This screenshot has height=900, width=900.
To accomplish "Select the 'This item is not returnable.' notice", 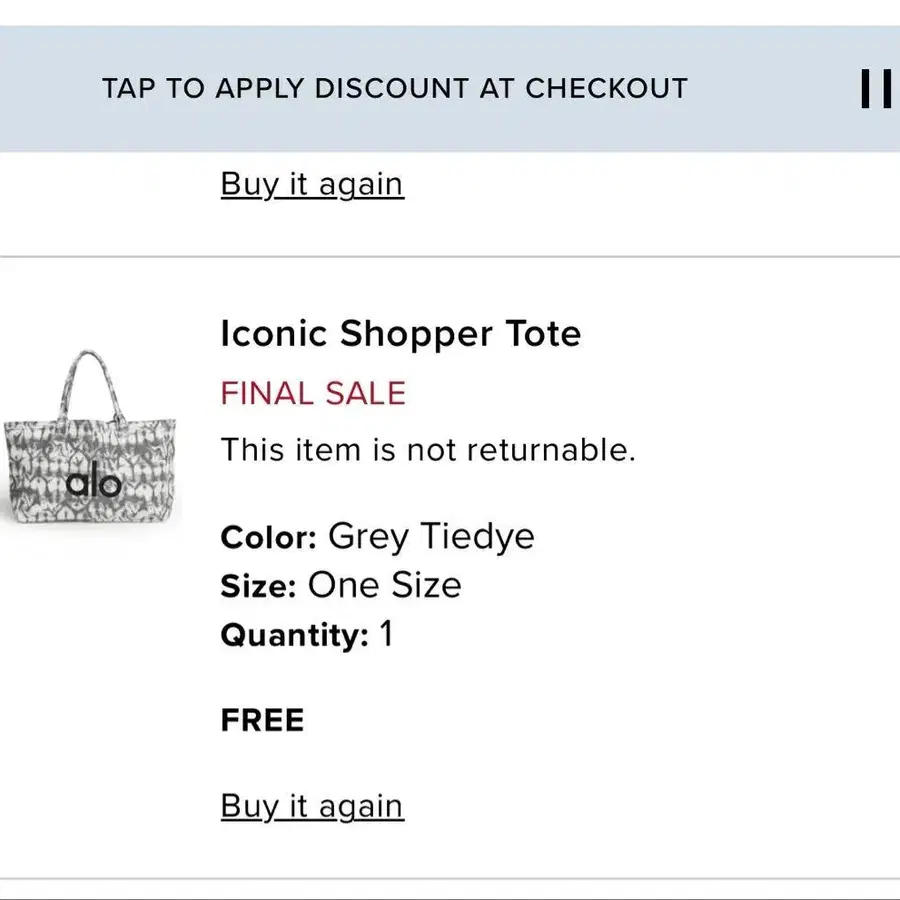I will (x=428, y=450).
